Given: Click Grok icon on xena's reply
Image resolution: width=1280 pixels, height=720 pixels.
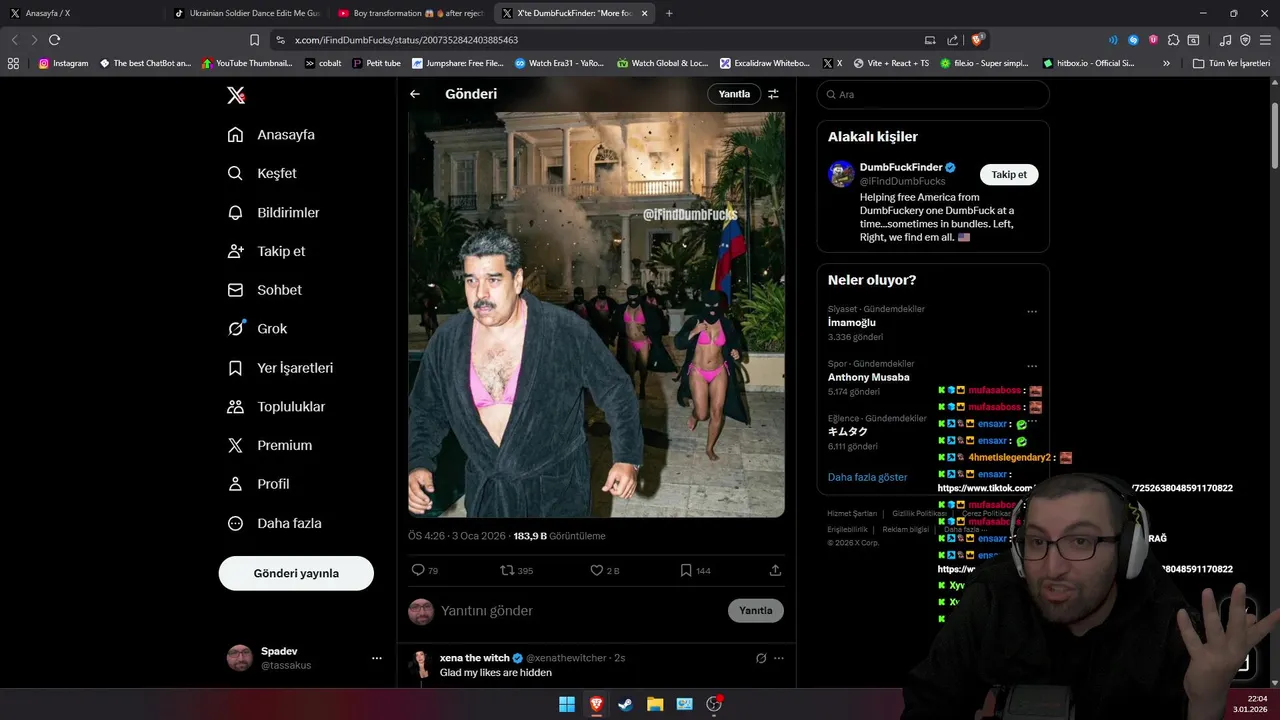Looking at the screenshot, I should click(761, 658).
